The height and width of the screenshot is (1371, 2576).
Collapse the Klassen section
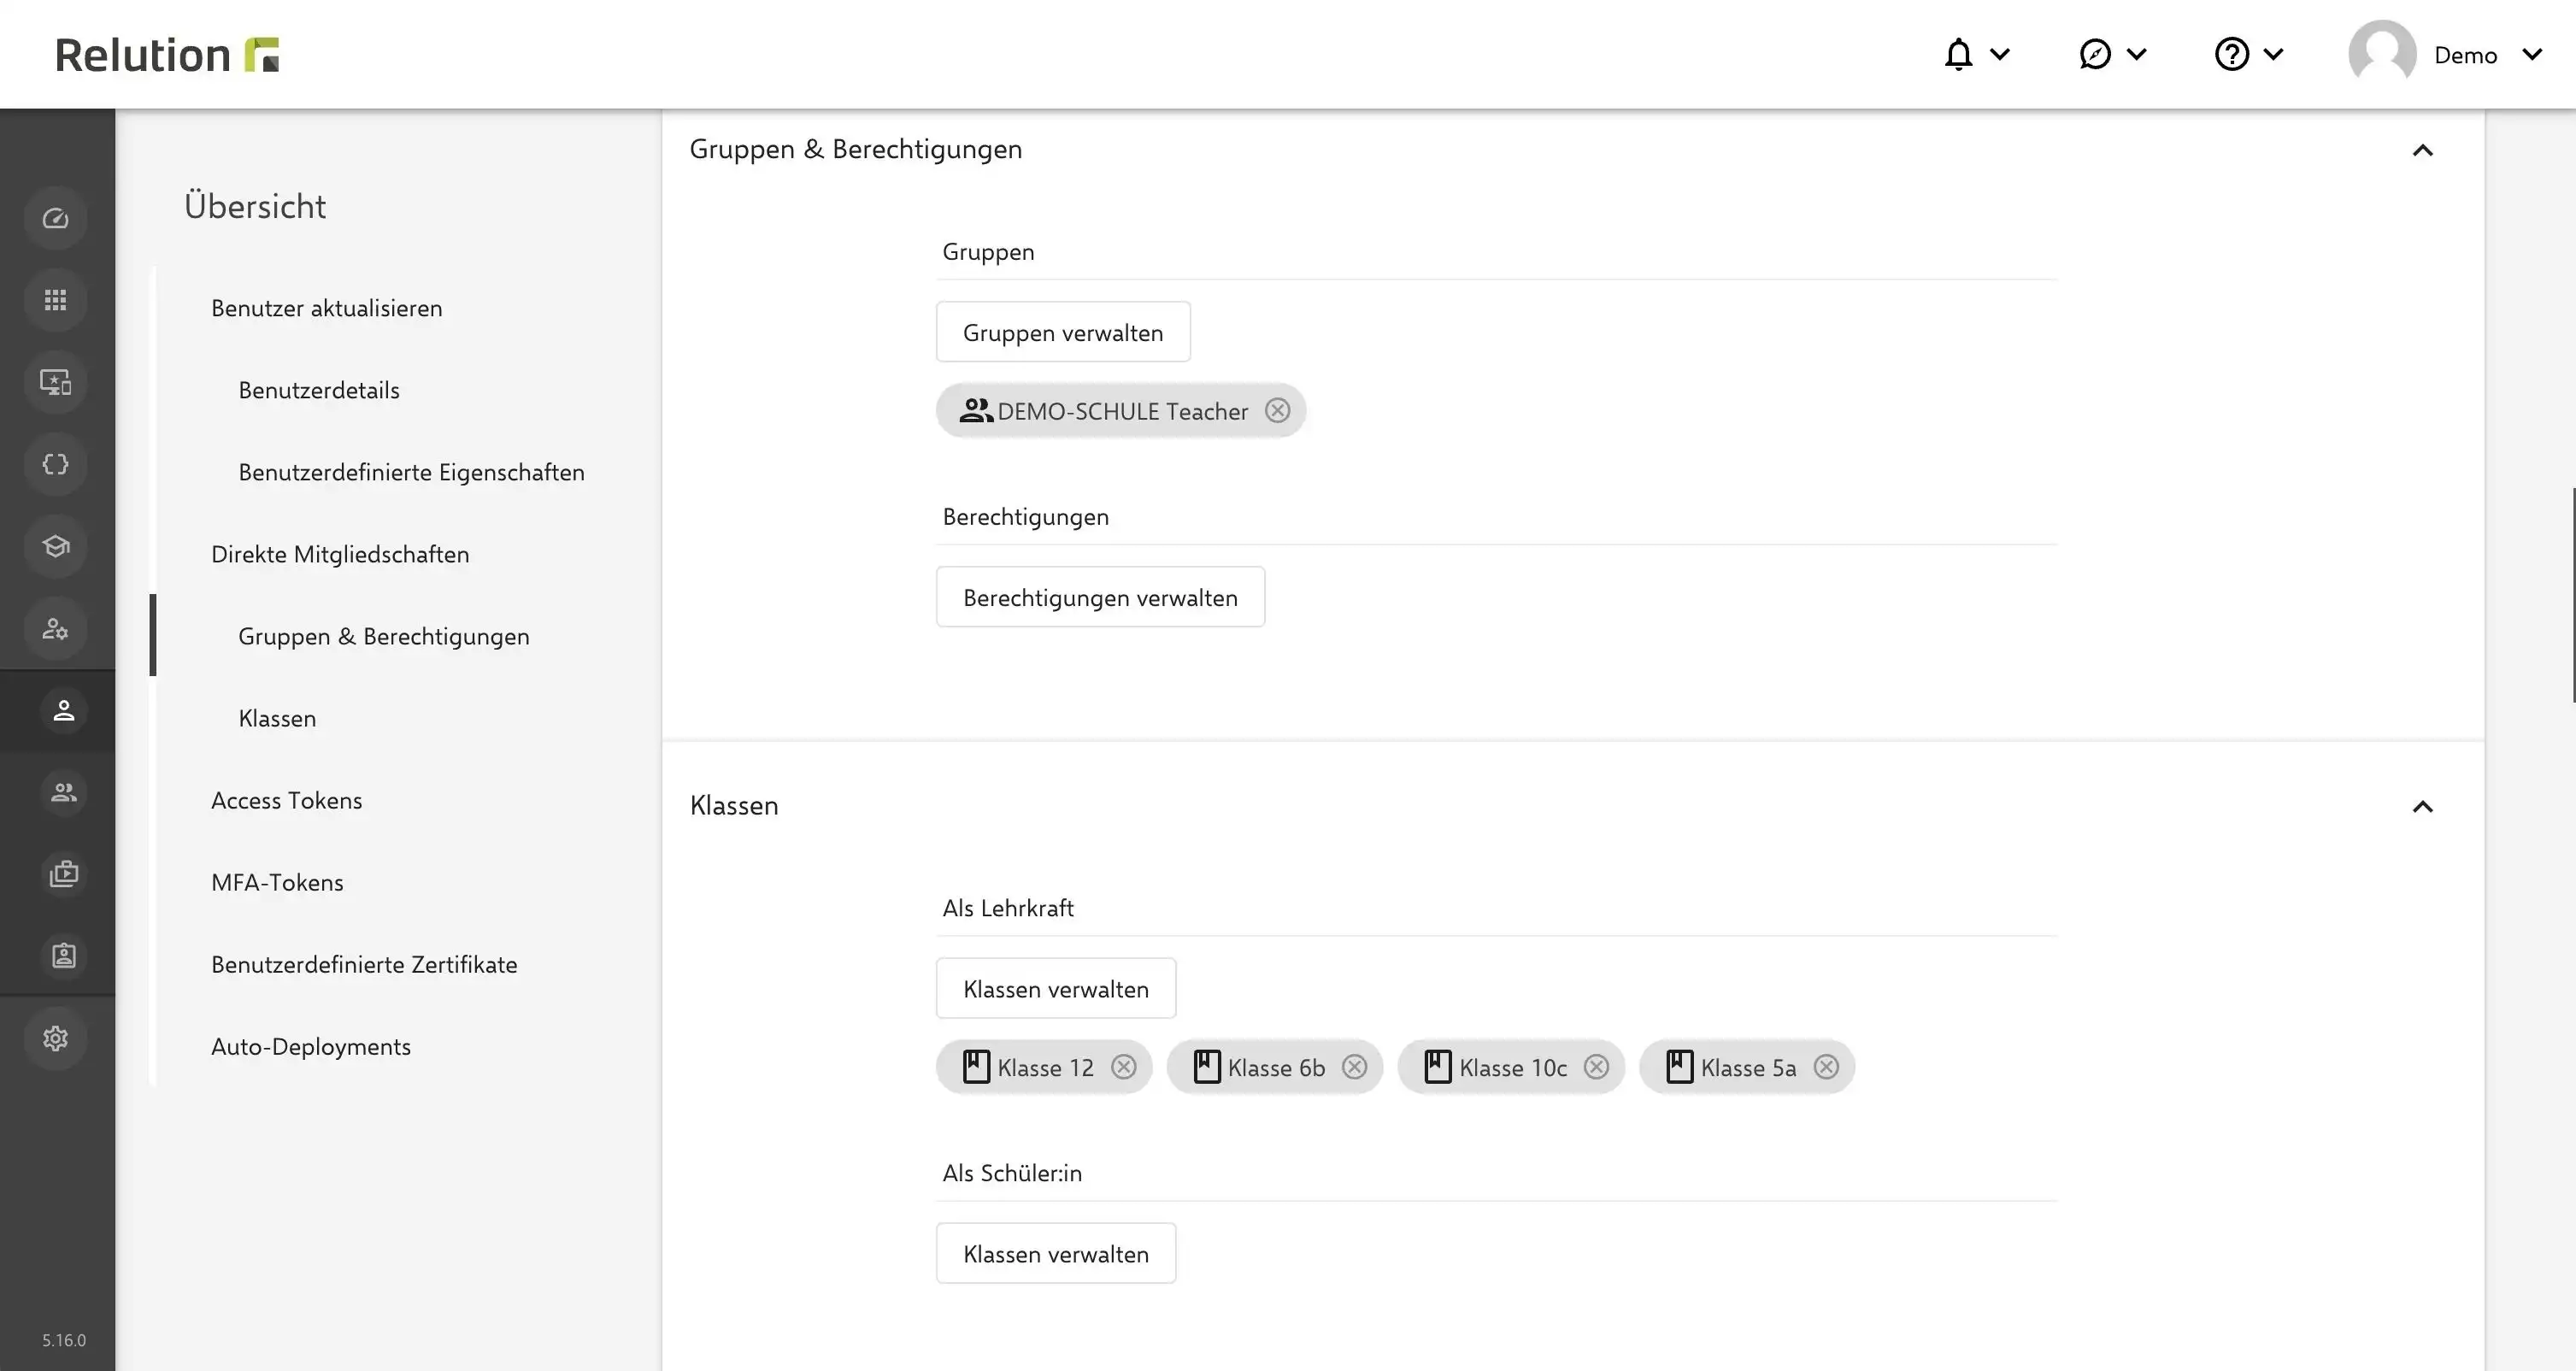2422,806
